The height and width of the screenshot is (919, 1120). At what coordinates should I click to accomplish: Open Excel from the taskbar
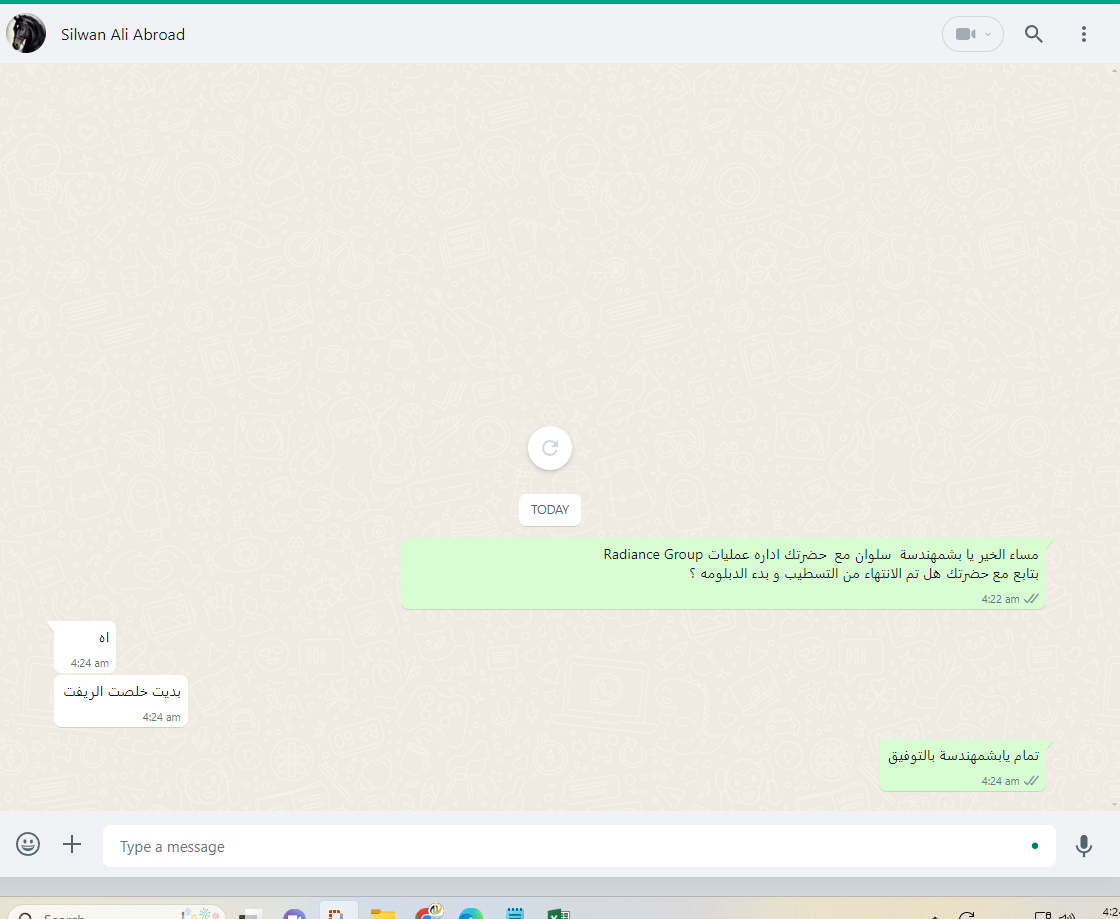pos(558,913)
